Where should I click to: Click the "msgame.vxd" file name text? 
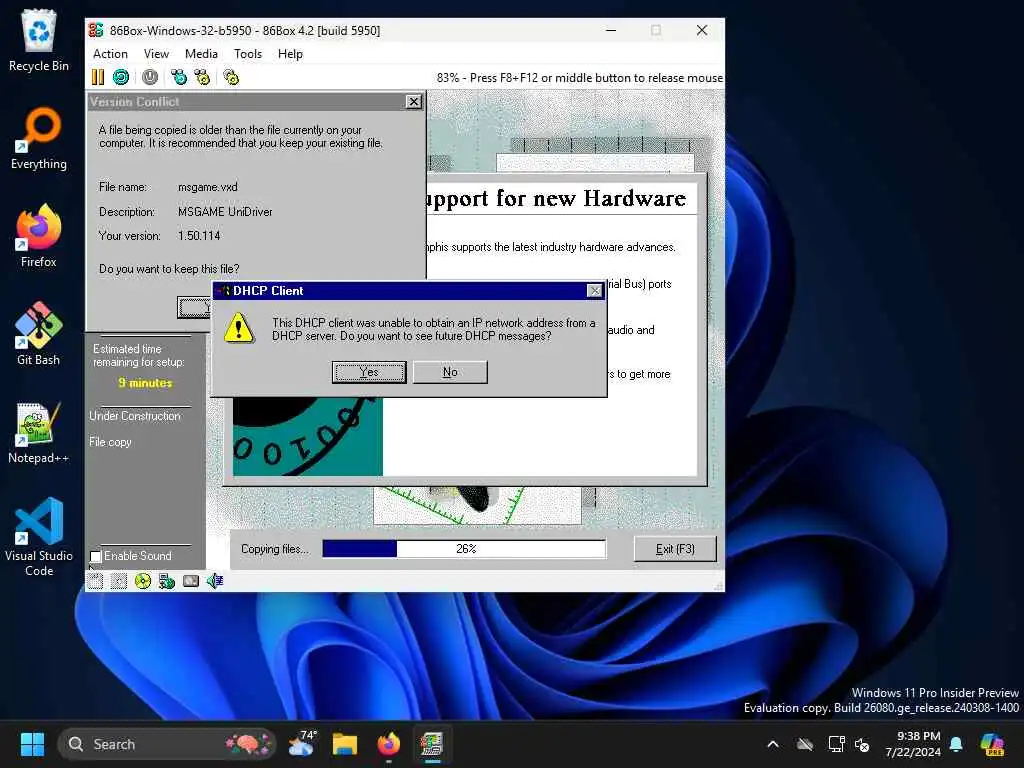point(208,187)
